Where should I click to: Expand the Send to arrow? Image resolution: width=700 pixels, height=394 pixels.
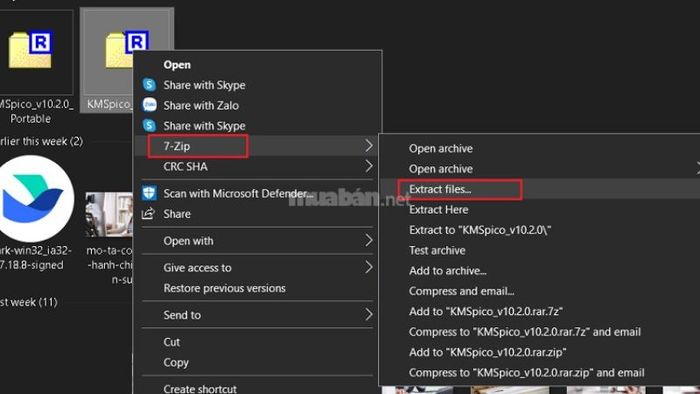368,315
